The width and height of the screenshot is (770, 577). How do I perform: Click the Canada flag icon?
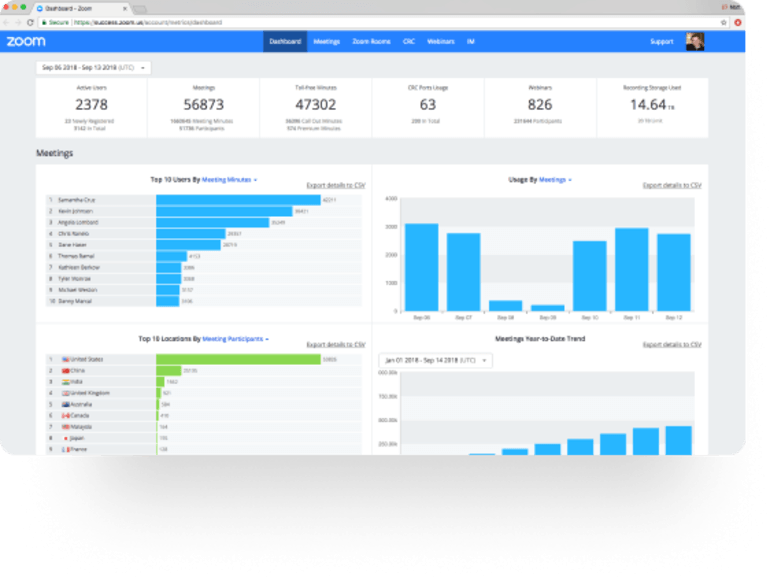click(66, 416)
